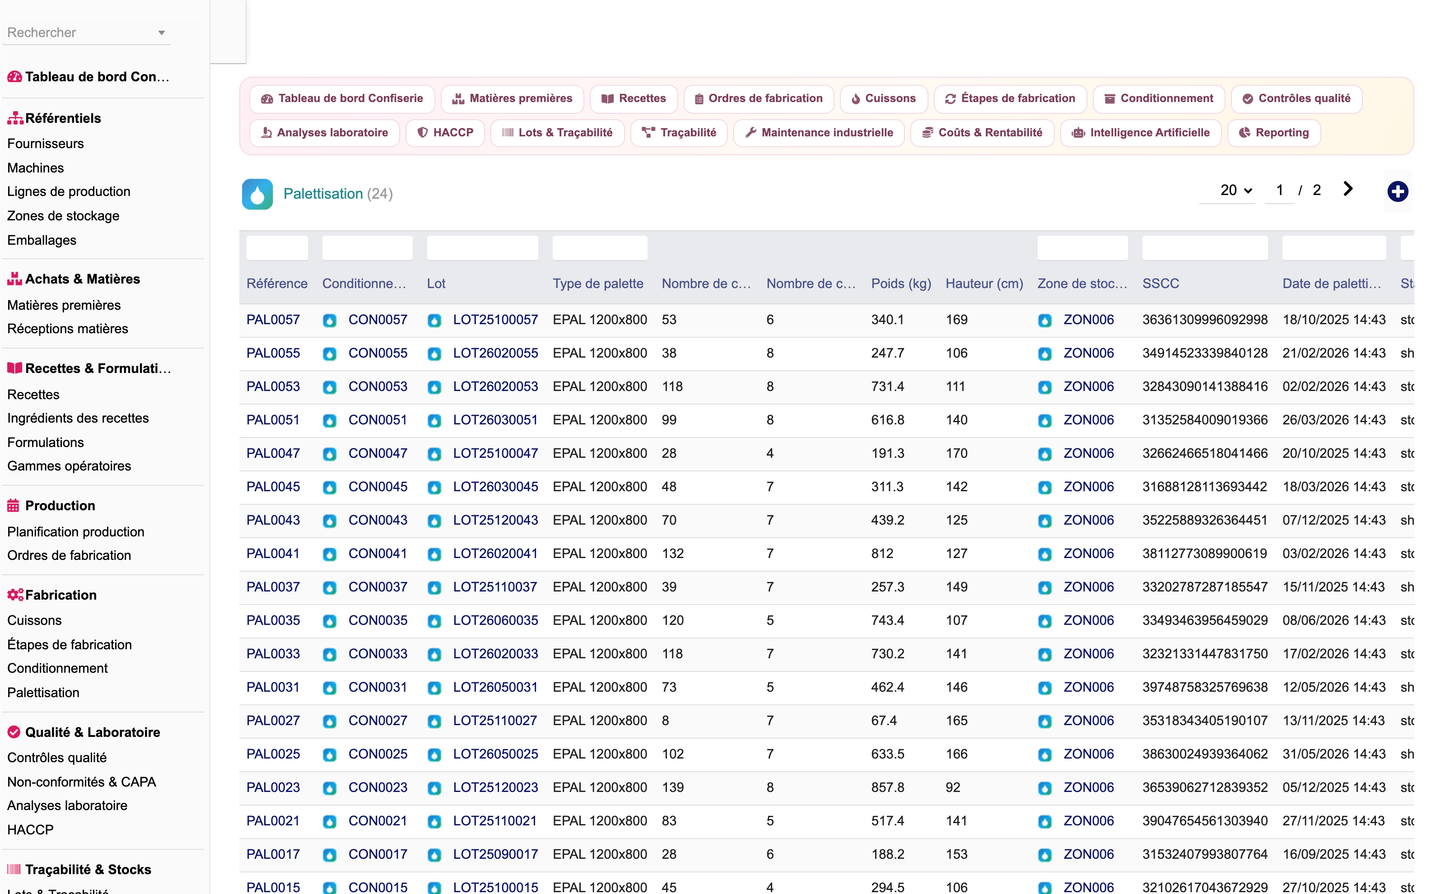Click the current page number field
The height and width of the screenshot is (894, 1445).
click(1279, 190)
